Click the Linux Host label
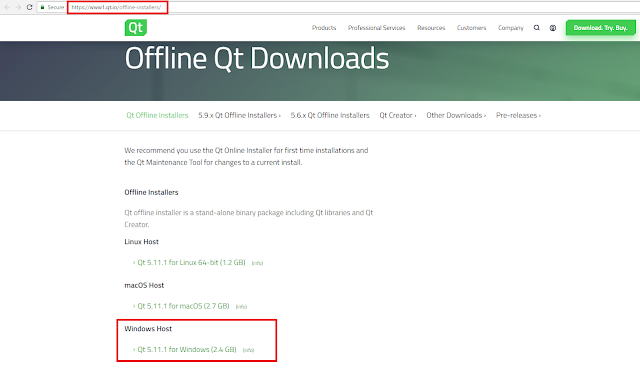 tap(141, 242)
